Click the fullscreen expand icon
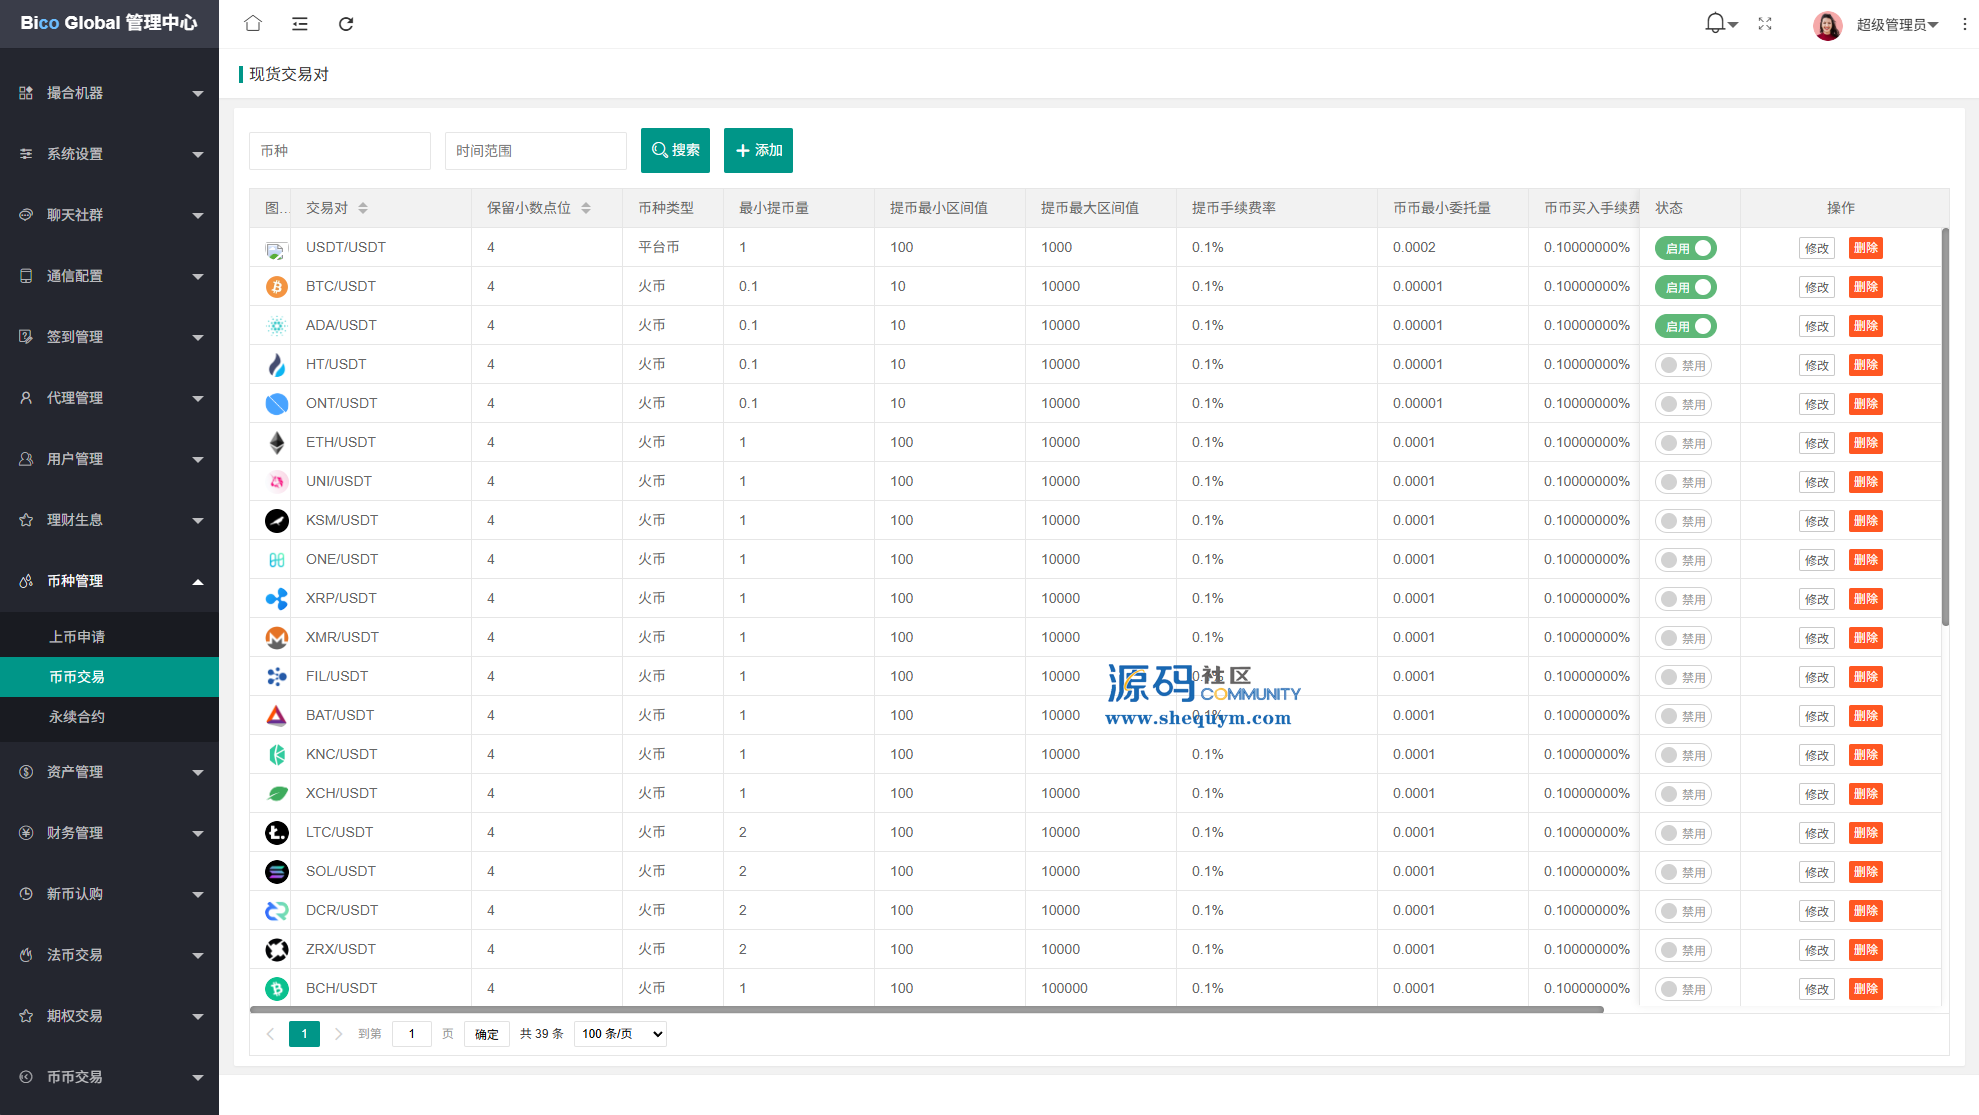Image resolution: width=1979 pixels, height=1115 pixels. pyautogui.click(x=1765, y=23)
